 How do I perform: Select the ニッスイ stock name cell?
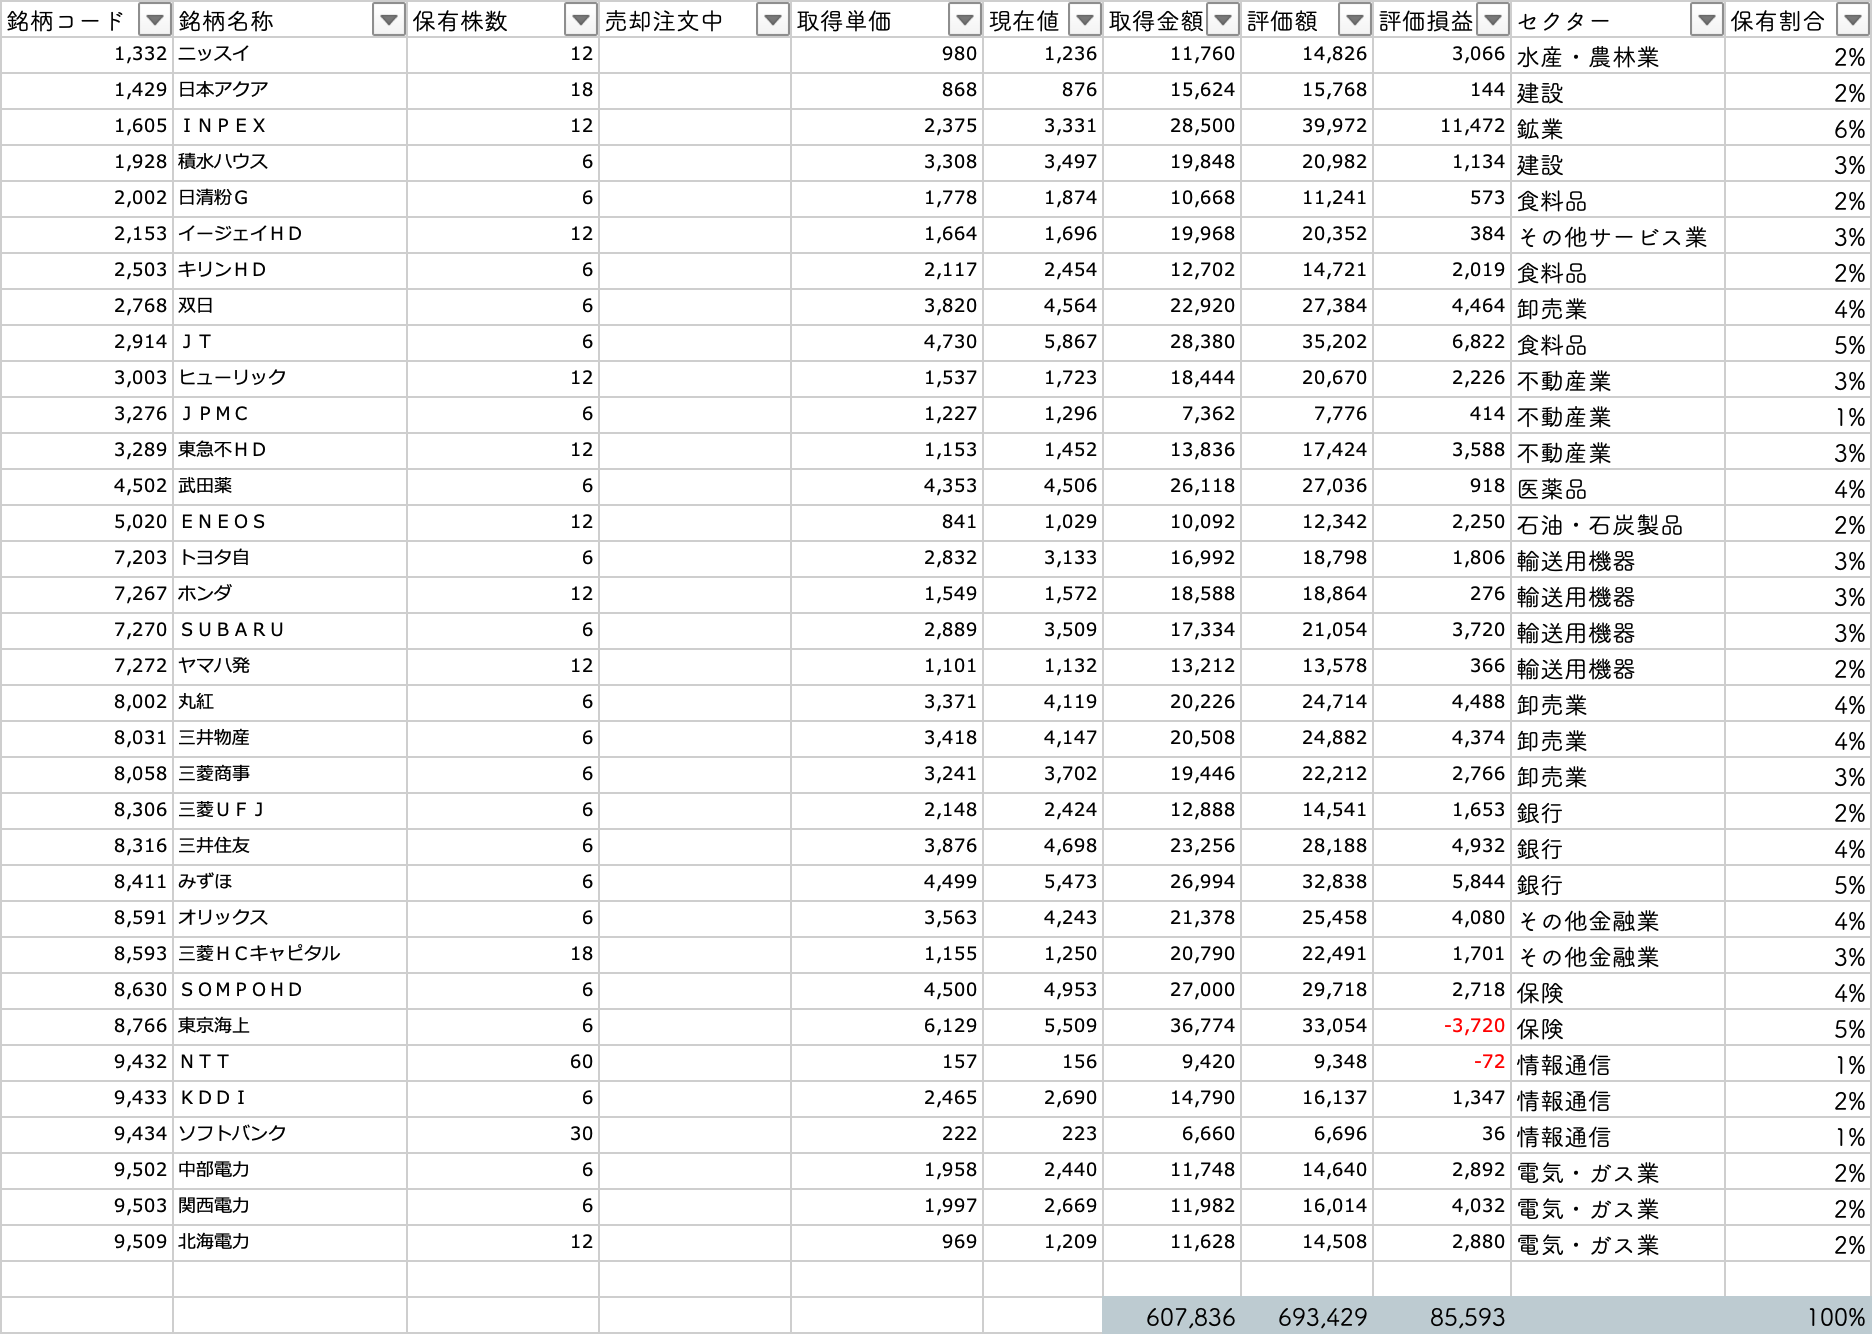click(x=289, y=54)
